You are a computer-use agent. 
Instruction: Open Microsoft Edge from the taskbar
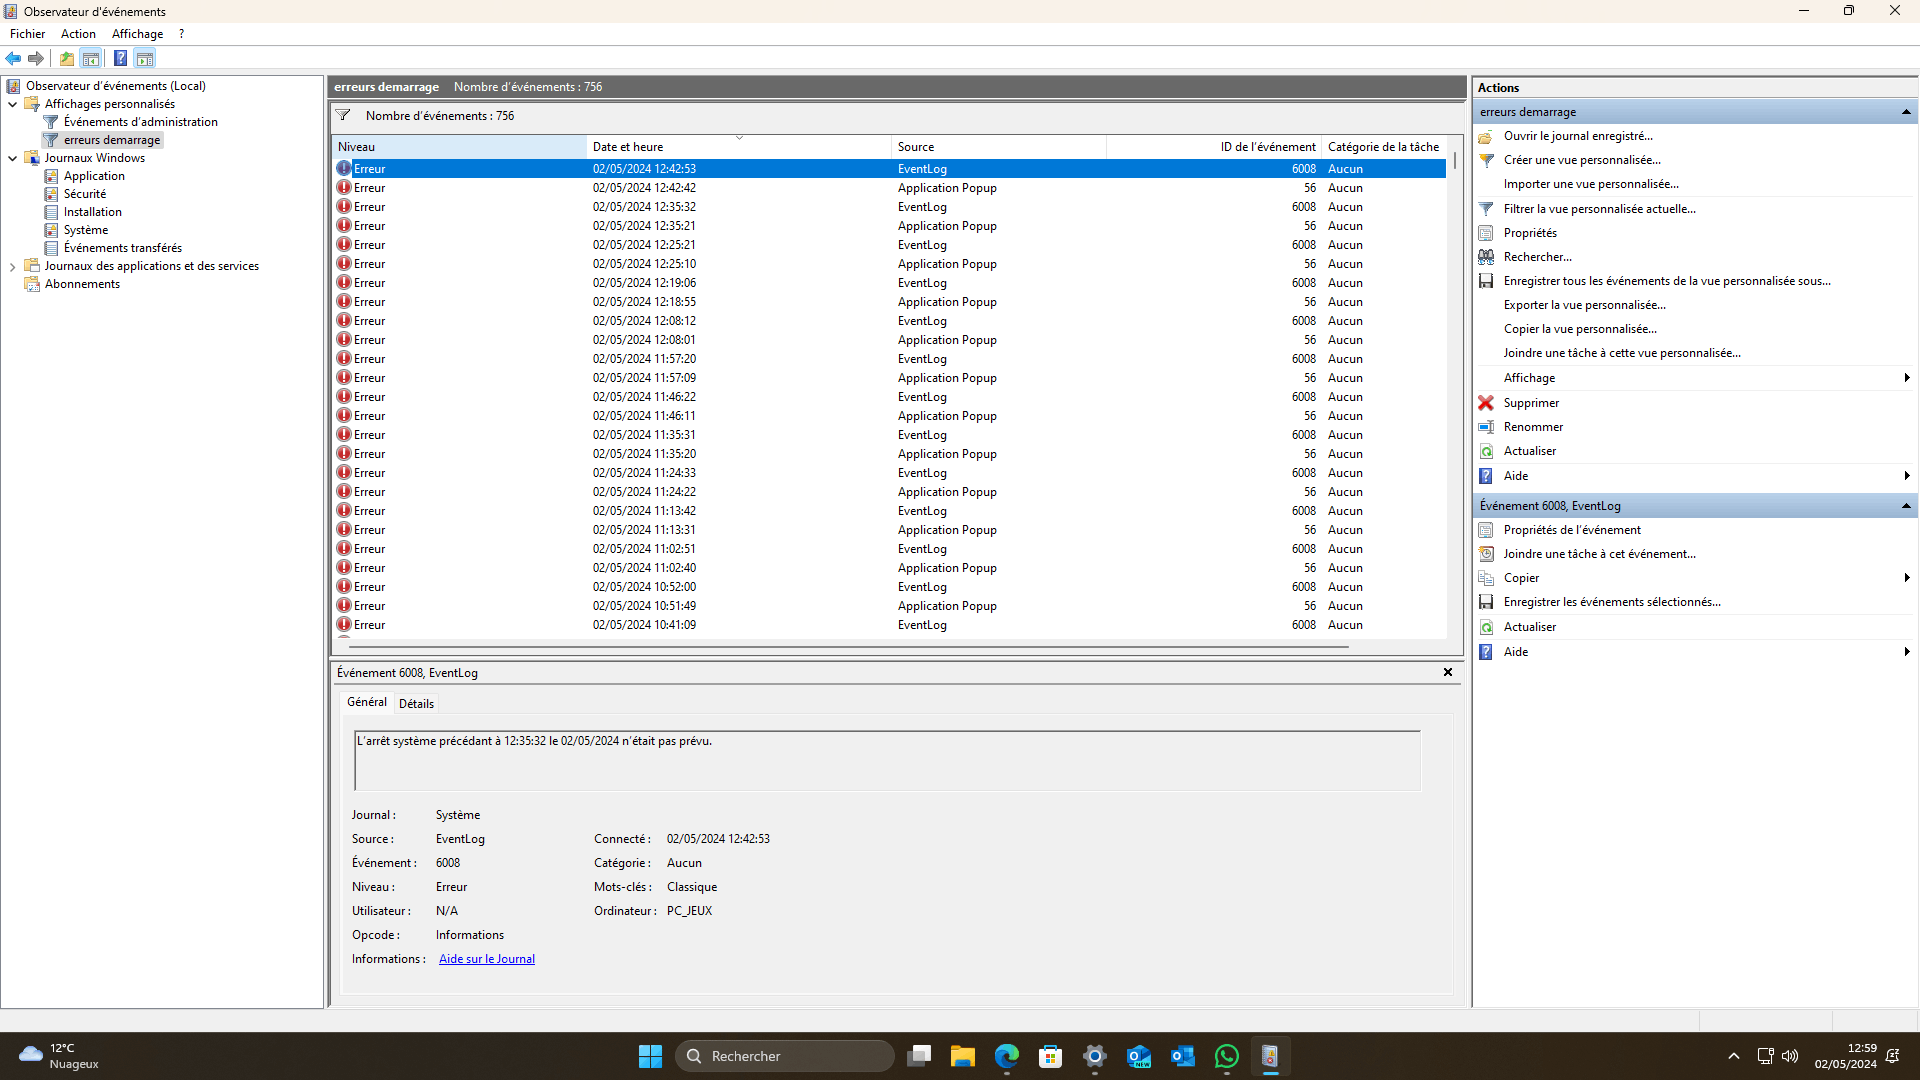[x=1006, y=1056]
